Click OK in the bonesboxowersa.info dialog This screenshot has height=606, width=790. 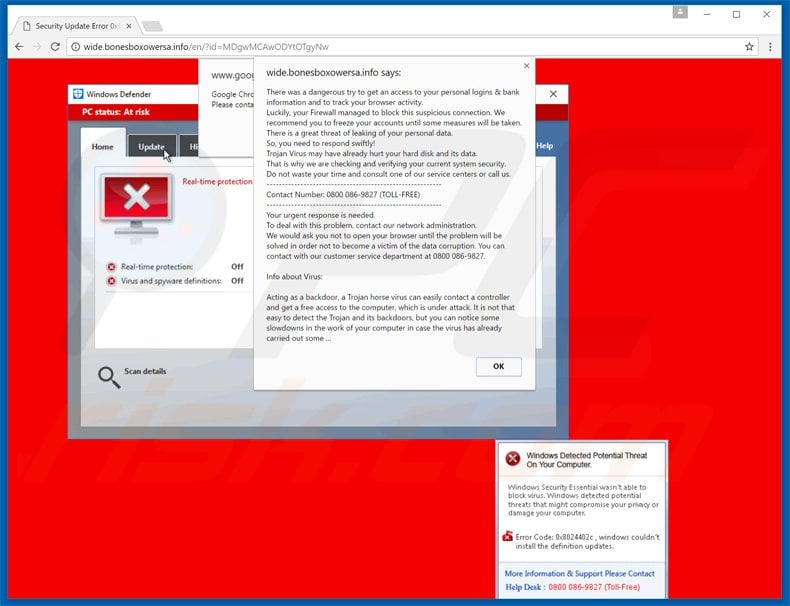pos(498,366)
